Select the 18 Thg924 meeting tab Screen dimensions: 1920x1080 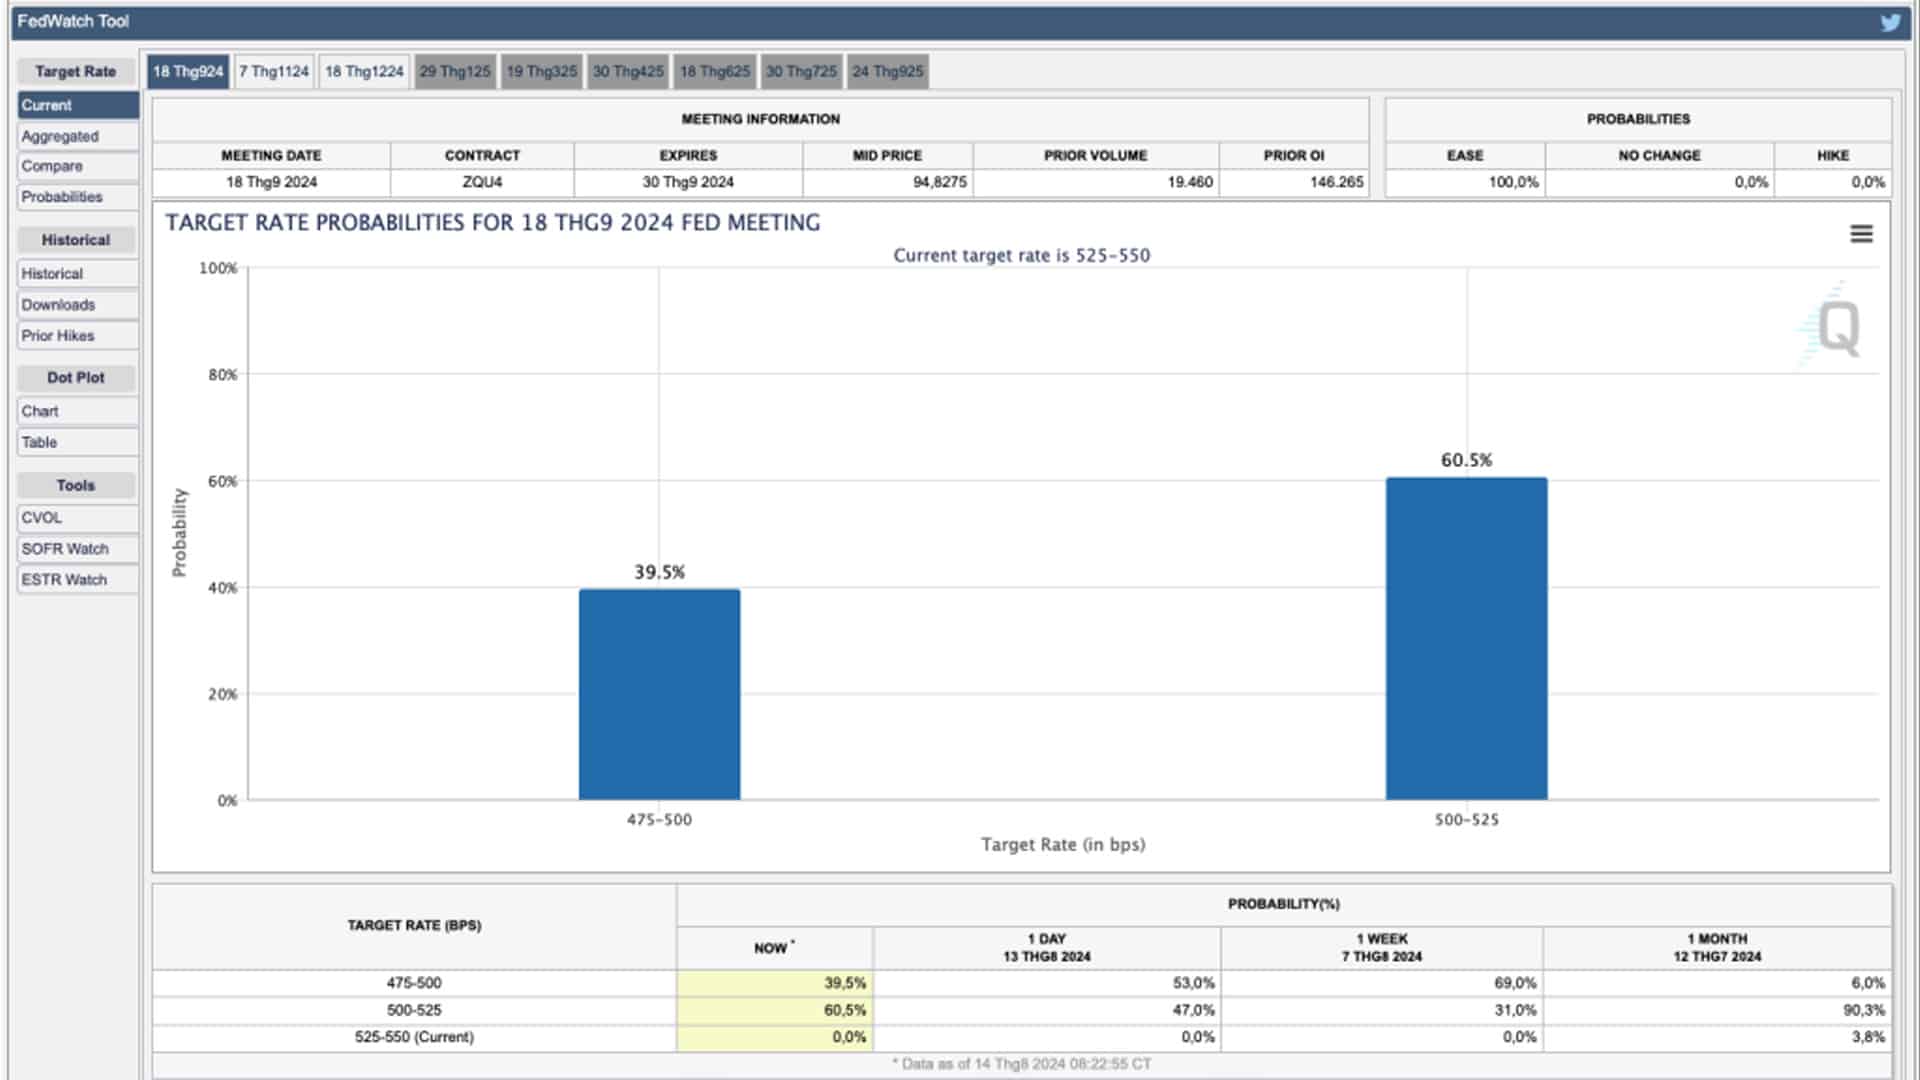[188, 71]
